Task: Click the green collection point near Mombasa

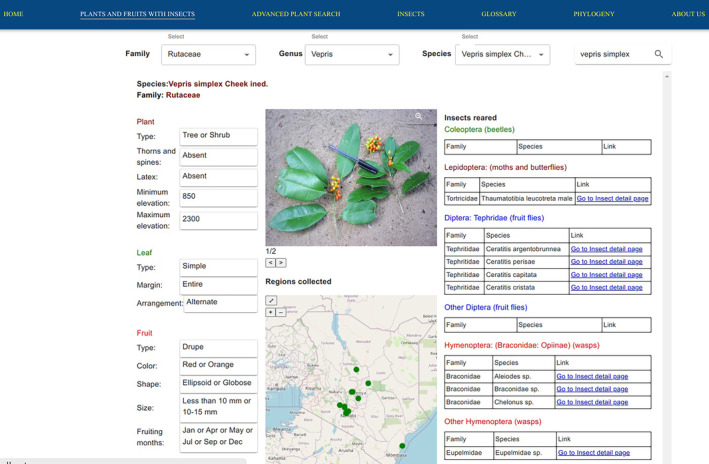Action: (402, 446)
